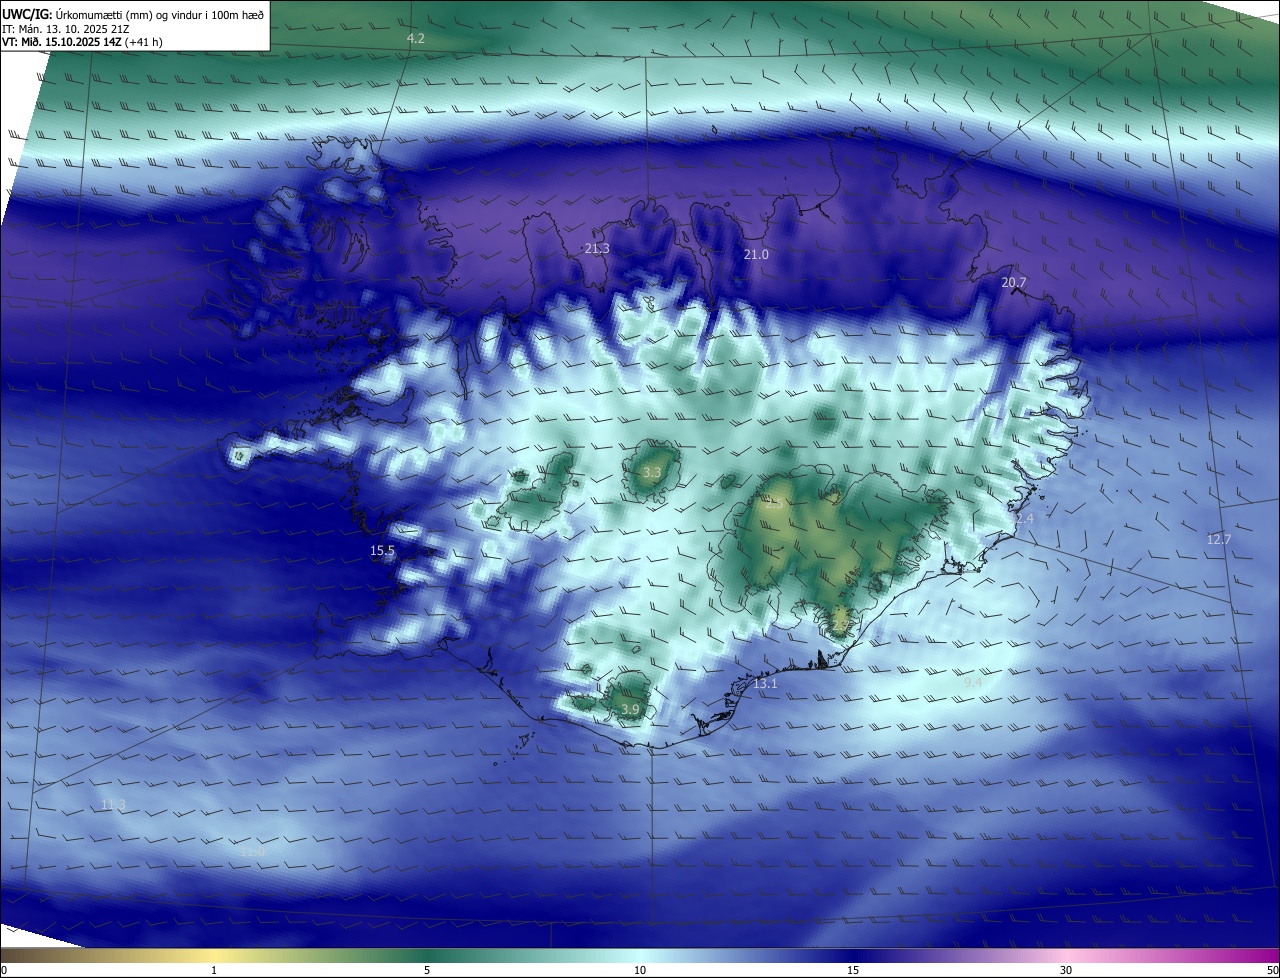Click the 2.5 value on the large glacier

[773, 504]
